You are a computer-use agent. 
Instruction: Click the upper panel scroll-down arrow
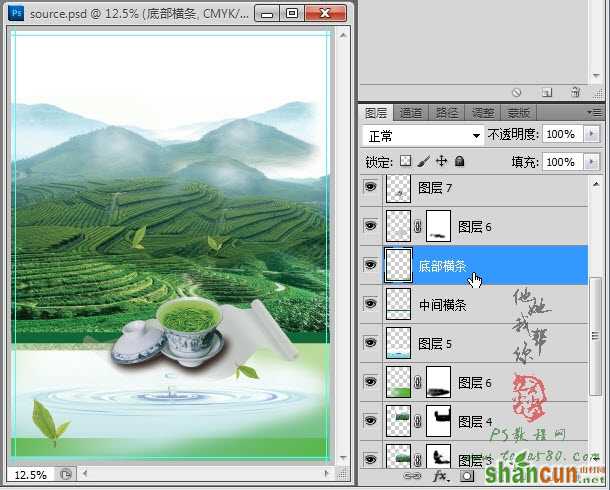point(596,75)
